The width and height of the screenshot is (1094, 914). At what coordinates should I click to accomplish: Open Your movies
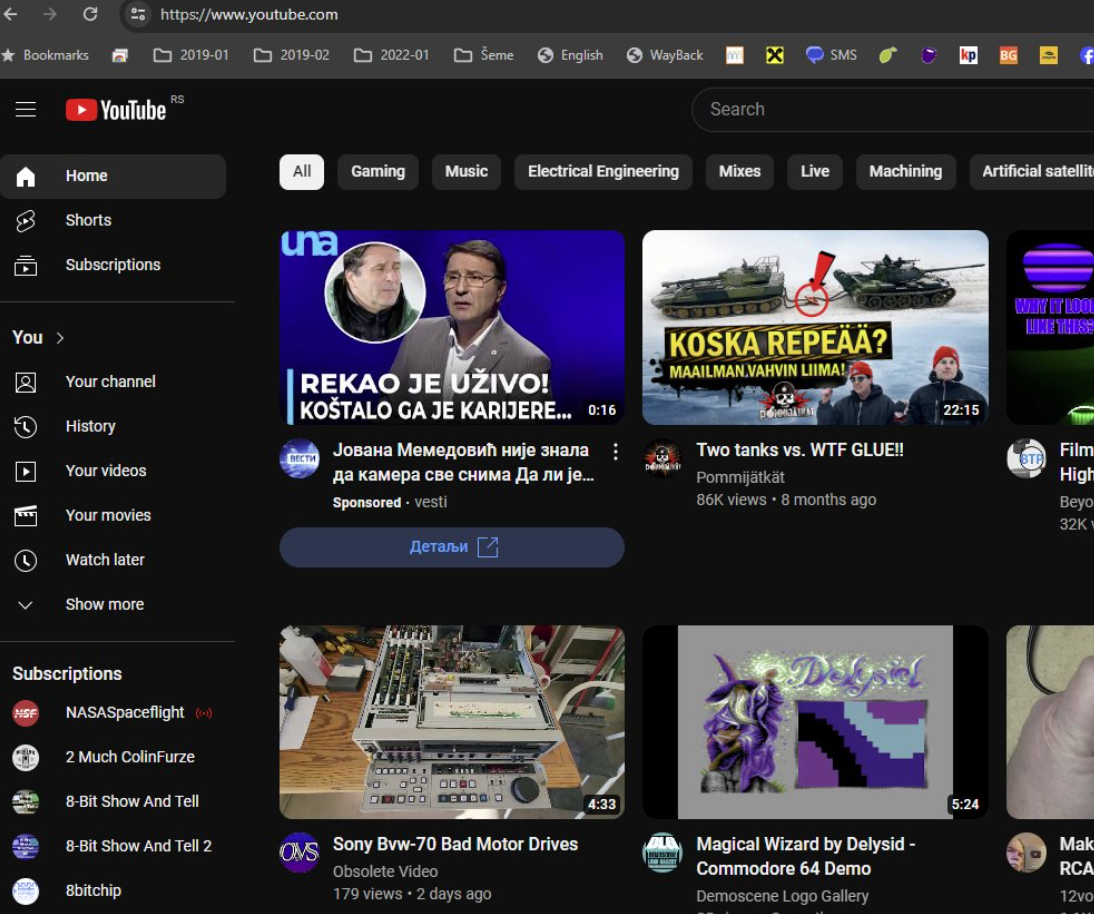(x=113, y=516)
